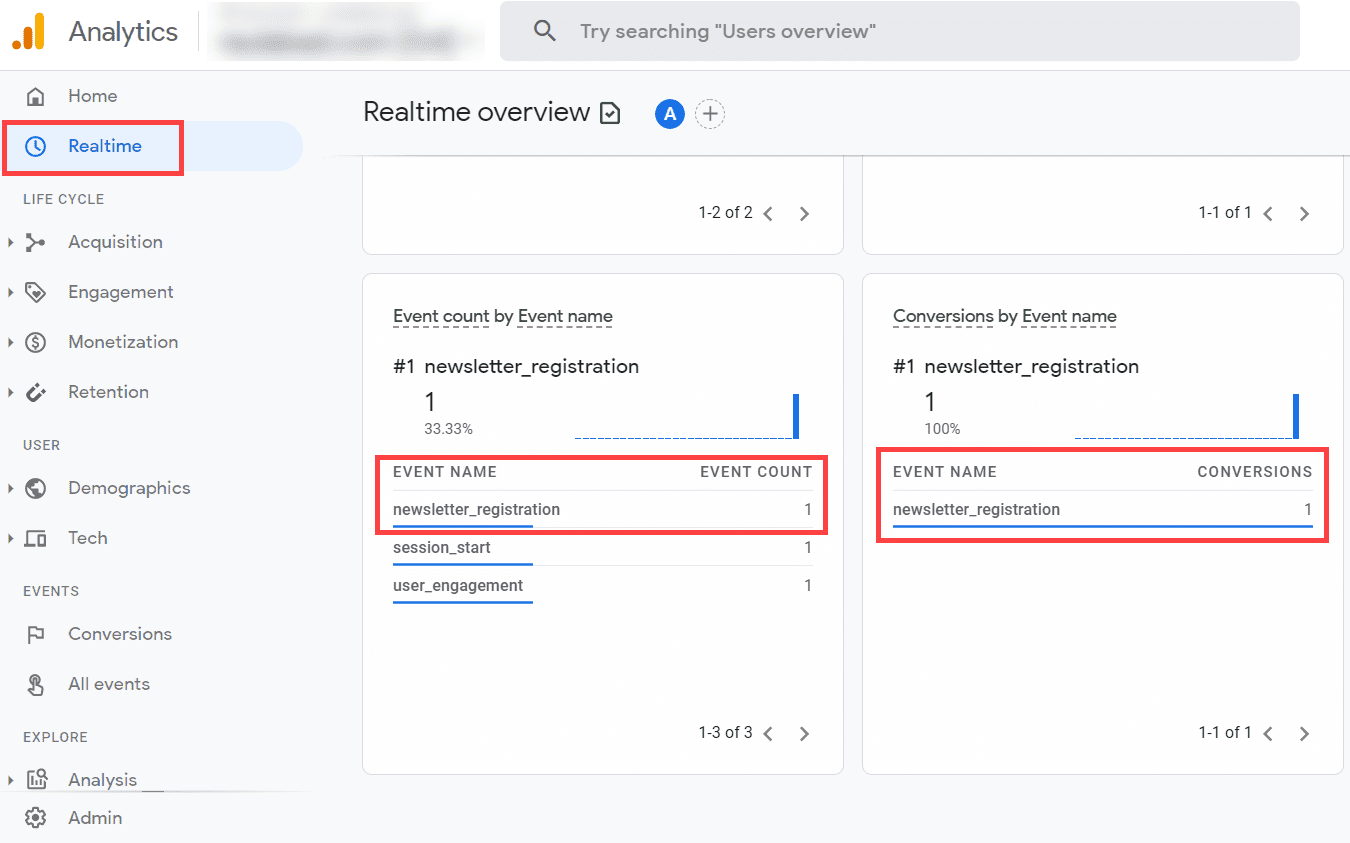The height and width of the screenshot is (843, 1350).
Task: Click the Admin gear icon
Action: 35,818
